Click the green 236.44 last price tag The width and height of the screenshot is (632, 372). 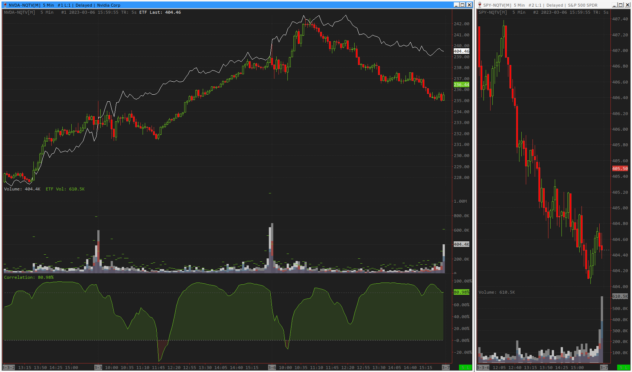pyautogui.click(x=461, y=85)
